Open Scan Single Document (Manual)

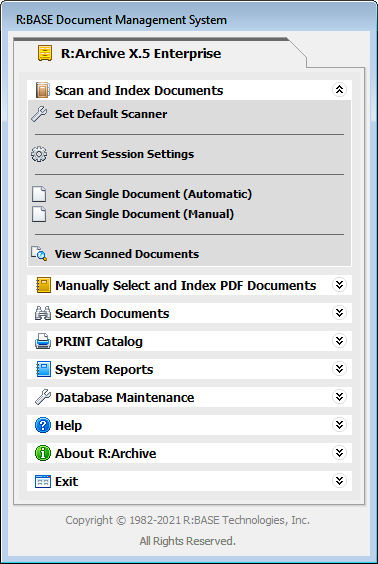[144, 214]
